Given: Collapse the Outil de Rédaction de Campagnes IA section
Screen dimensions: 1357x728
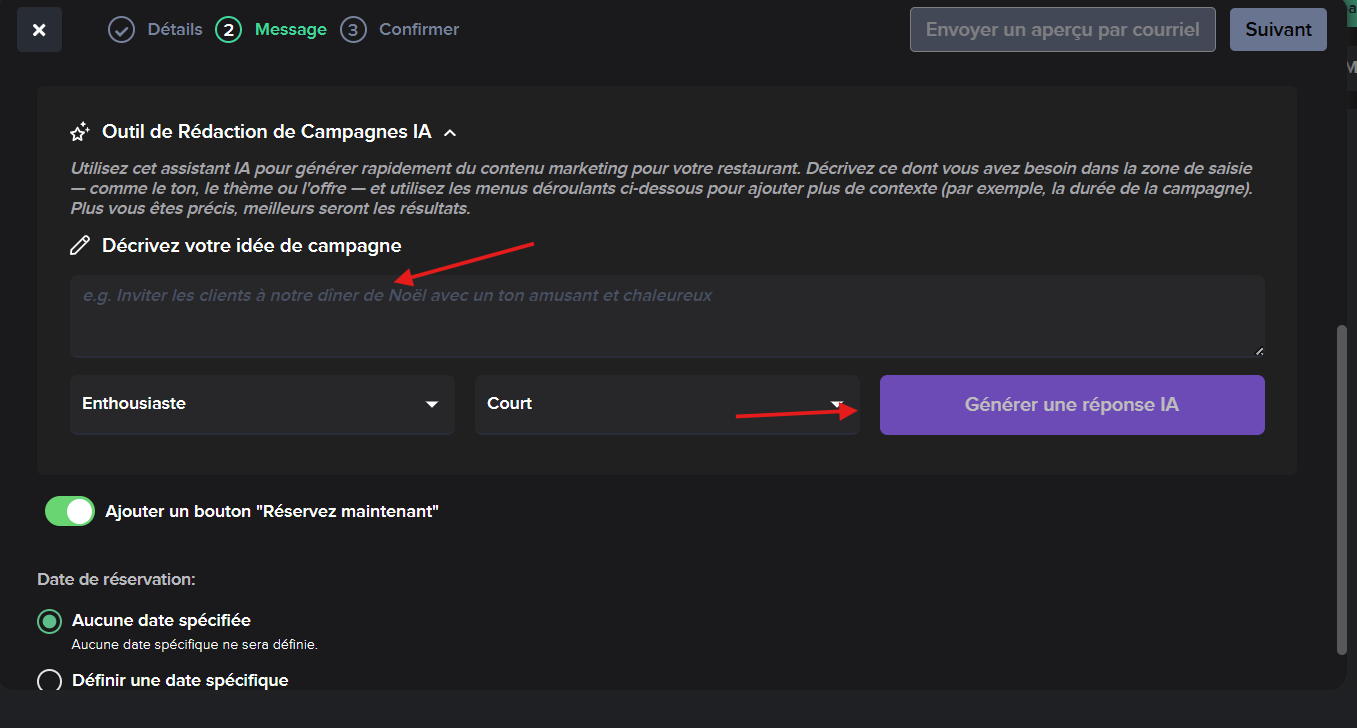Looking at the screenshot, I should 450,132.
